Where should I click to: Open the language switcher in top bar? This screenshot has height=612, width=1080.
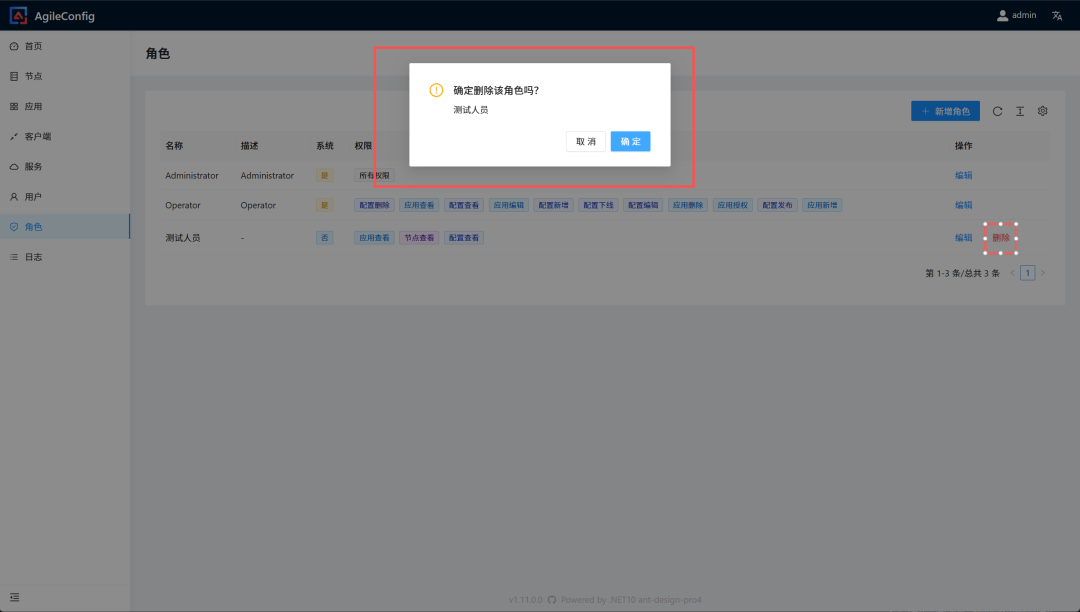coord(1056,15)
